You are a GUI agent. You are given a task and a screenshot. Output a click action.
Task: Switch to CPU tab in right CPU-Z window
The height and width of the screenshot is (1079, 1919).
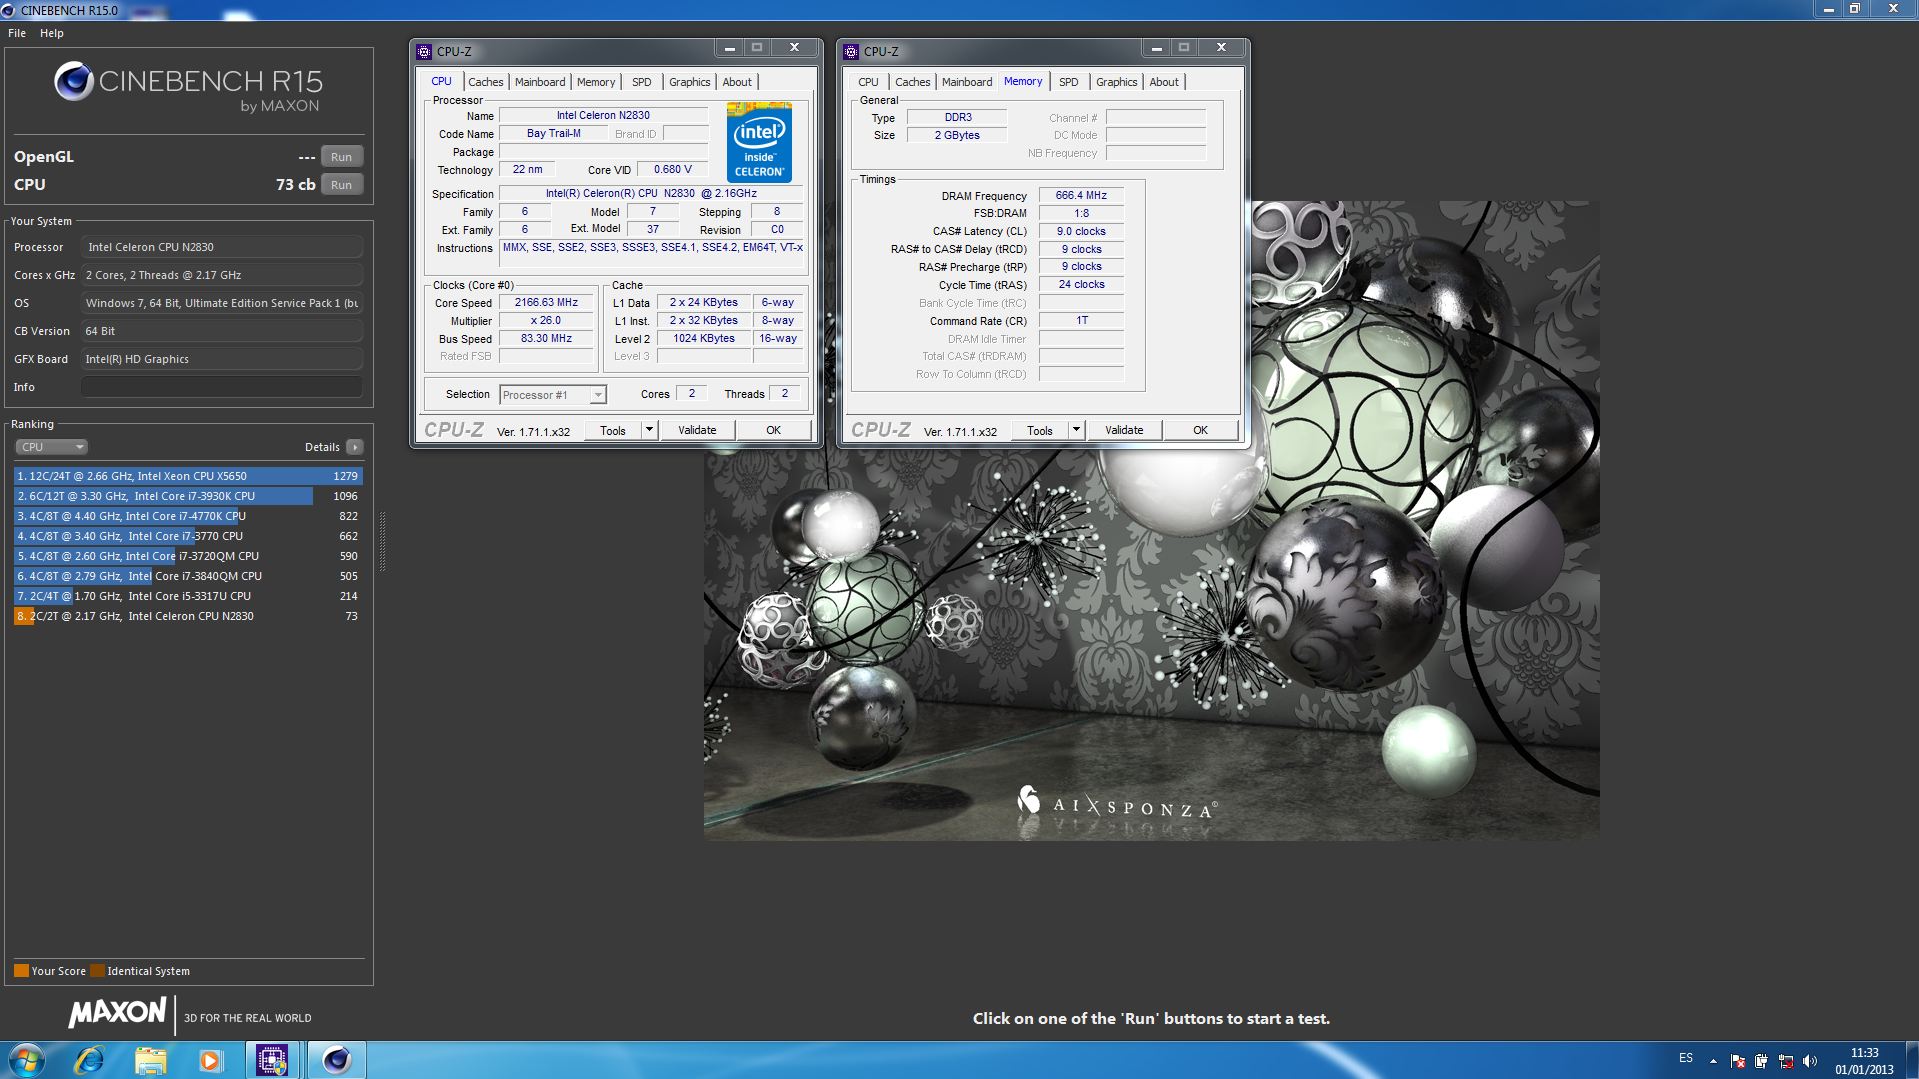(868, 82)
